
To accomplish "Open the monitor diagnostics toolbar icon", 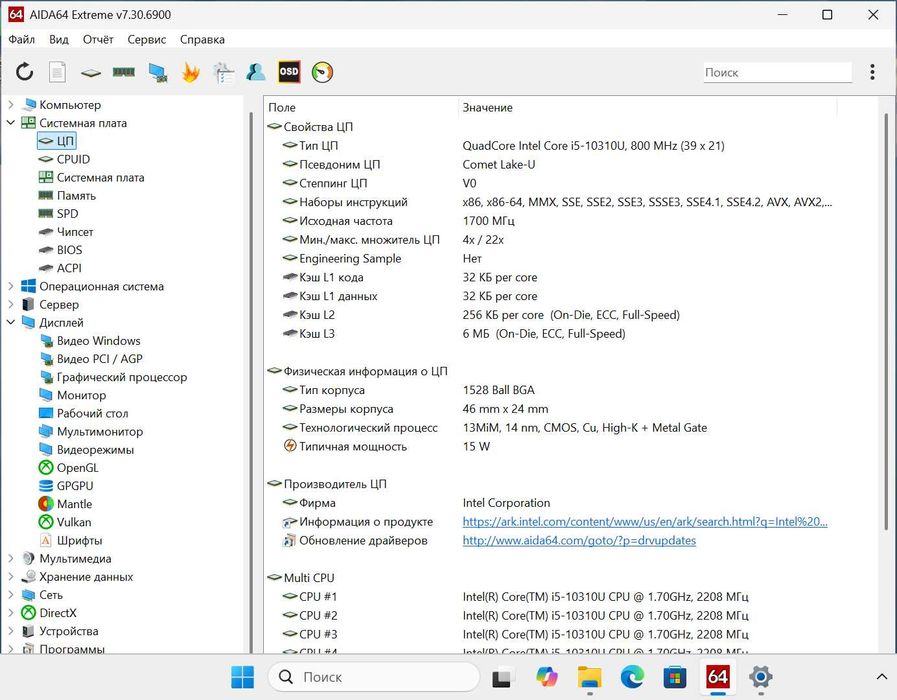I will pyautogui.click(x=157, y=73).
